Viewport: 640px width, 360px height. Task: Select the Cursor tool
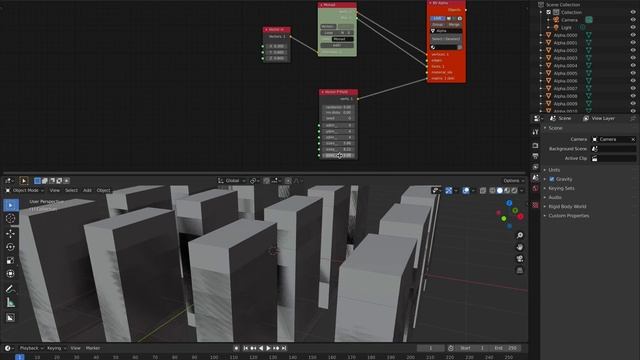[x=11, y=218]
